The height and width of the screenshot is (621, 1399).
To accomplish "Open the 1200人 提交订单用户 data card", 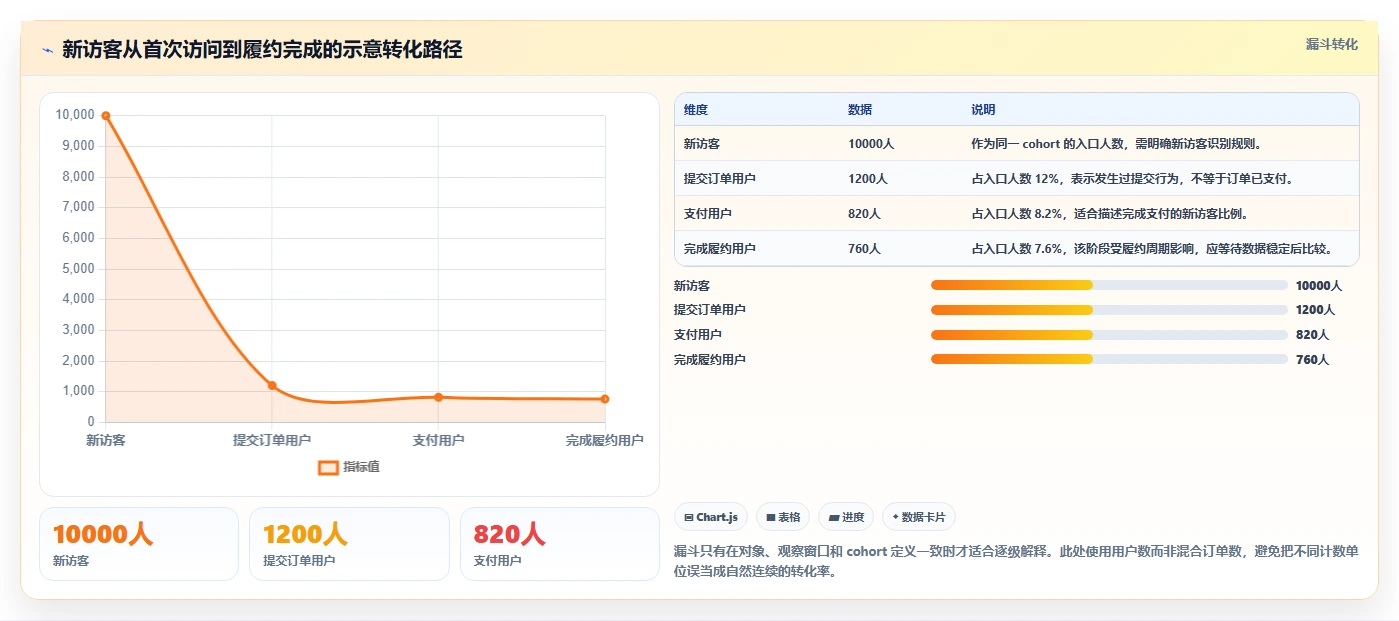I will tap(349, 544).
